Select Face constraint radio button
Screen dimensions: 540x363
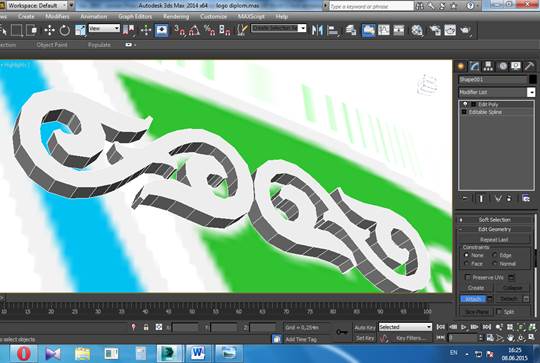[x=466, y=264]
